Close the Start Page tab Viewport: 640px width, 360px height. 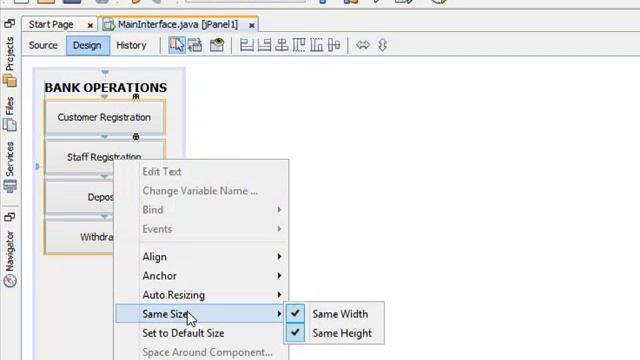point(90,25)
